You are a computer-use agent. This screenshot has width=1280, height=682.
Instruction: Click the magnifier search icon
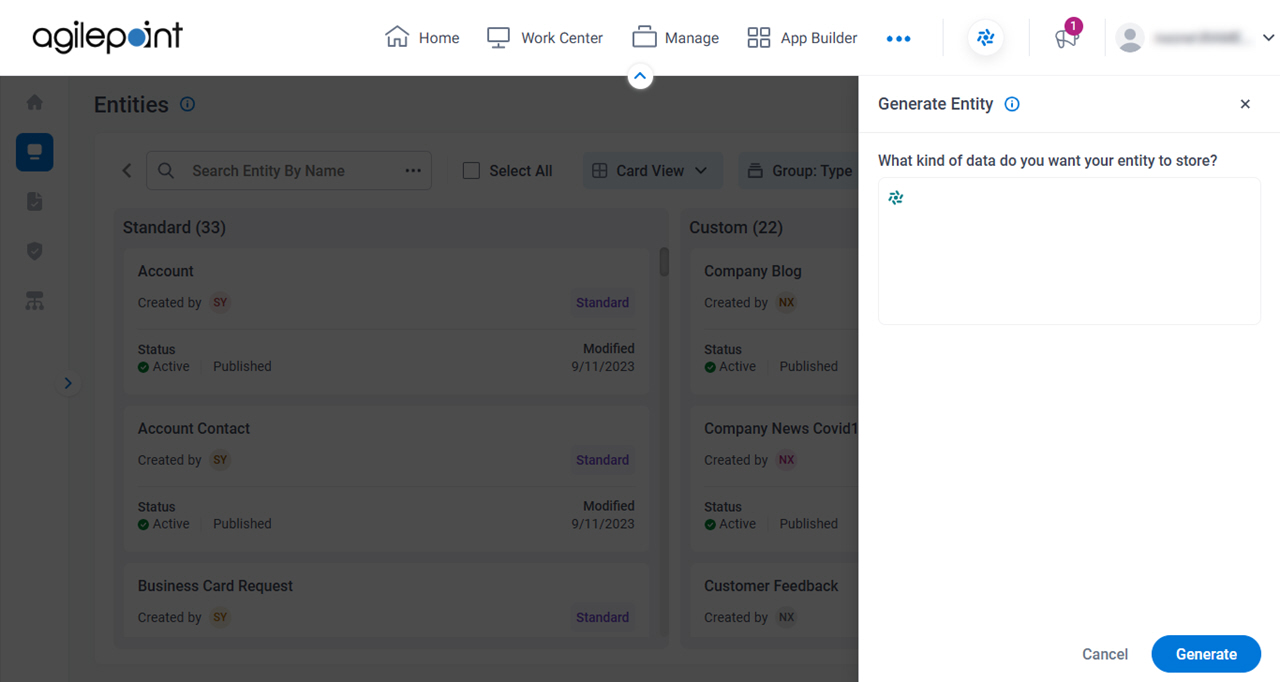pos(167,171)
